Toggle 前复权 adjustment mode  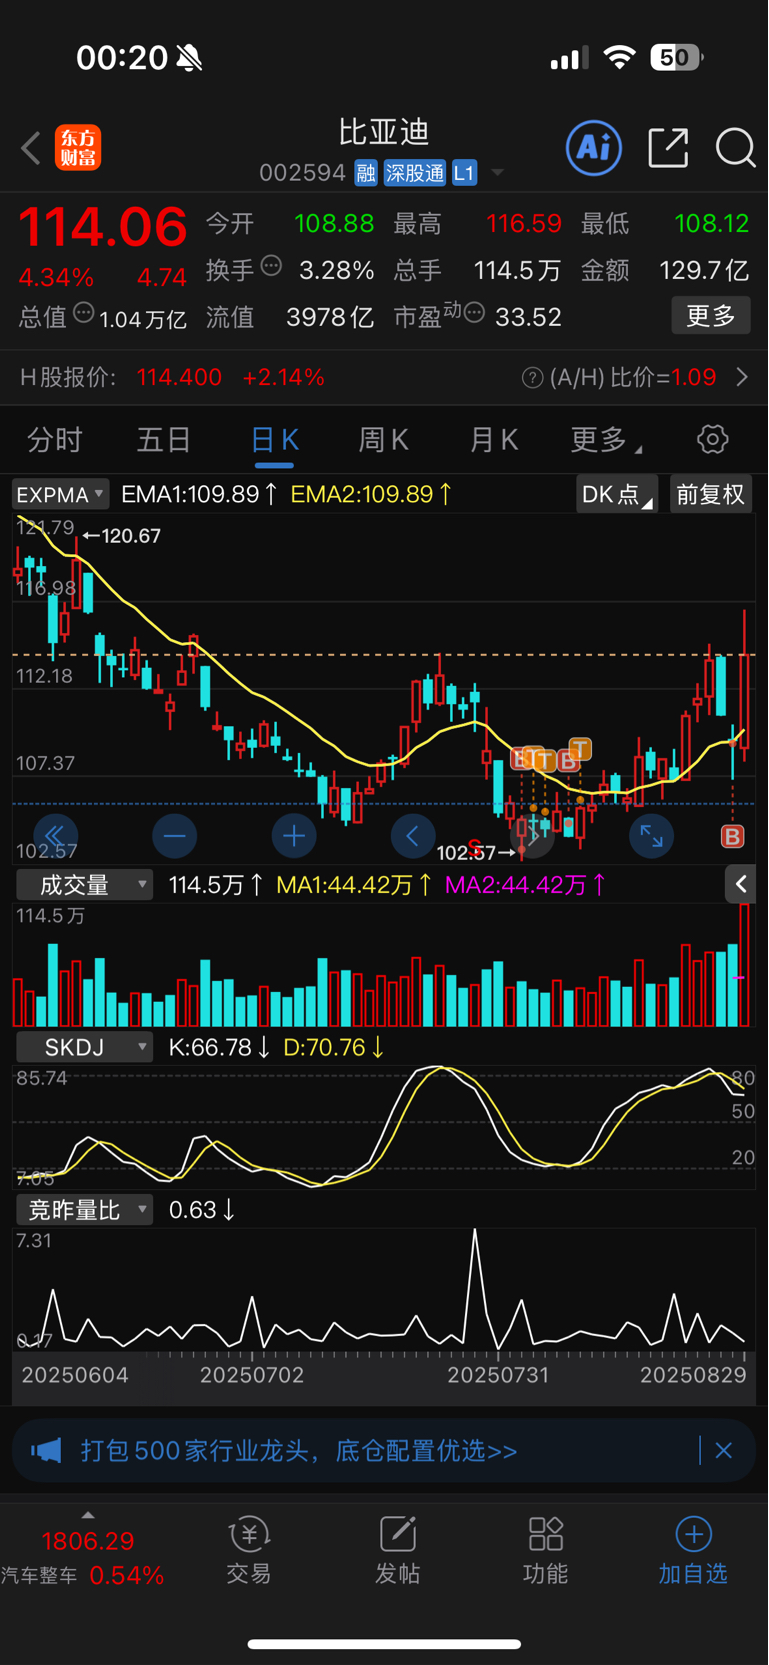coord(711,494)
